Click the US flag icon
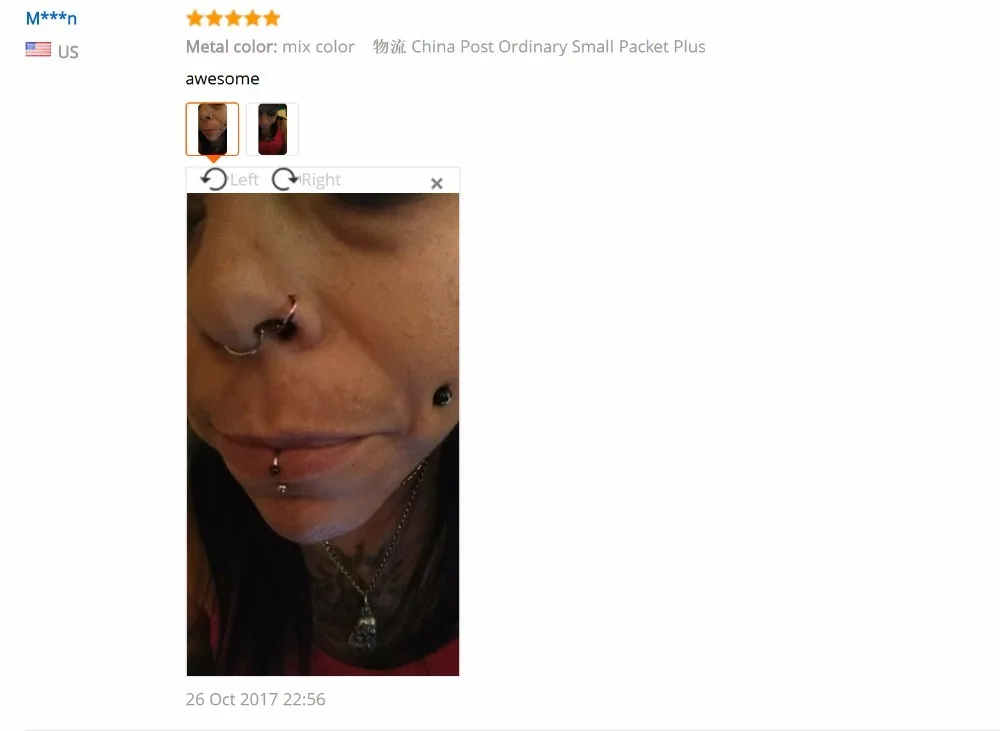Screen dimensions: 1000x731 (38, 49)
